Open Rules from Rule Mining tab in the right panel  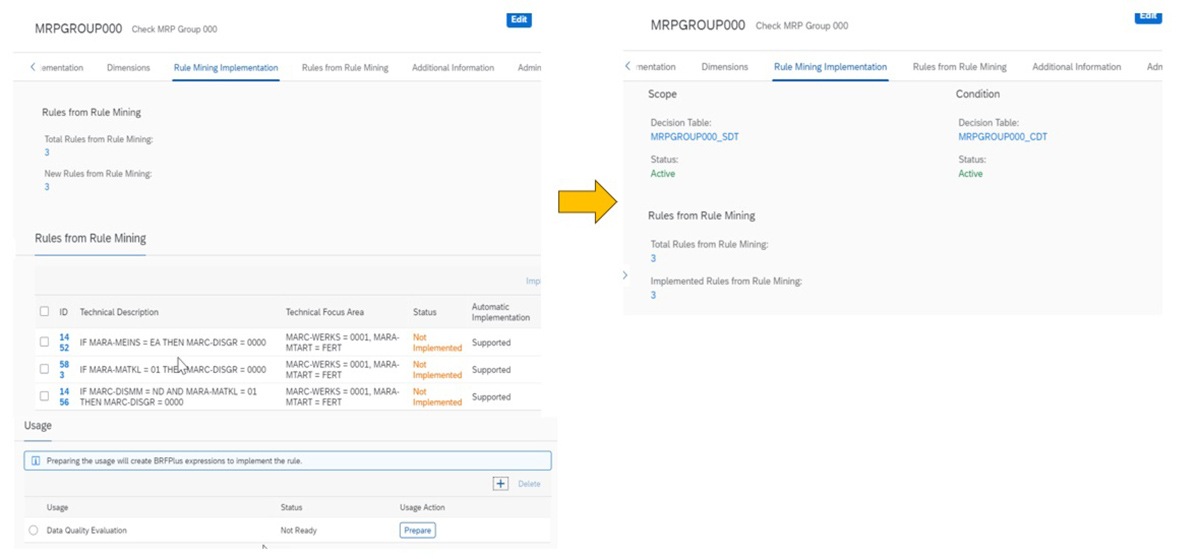(959, 67)
